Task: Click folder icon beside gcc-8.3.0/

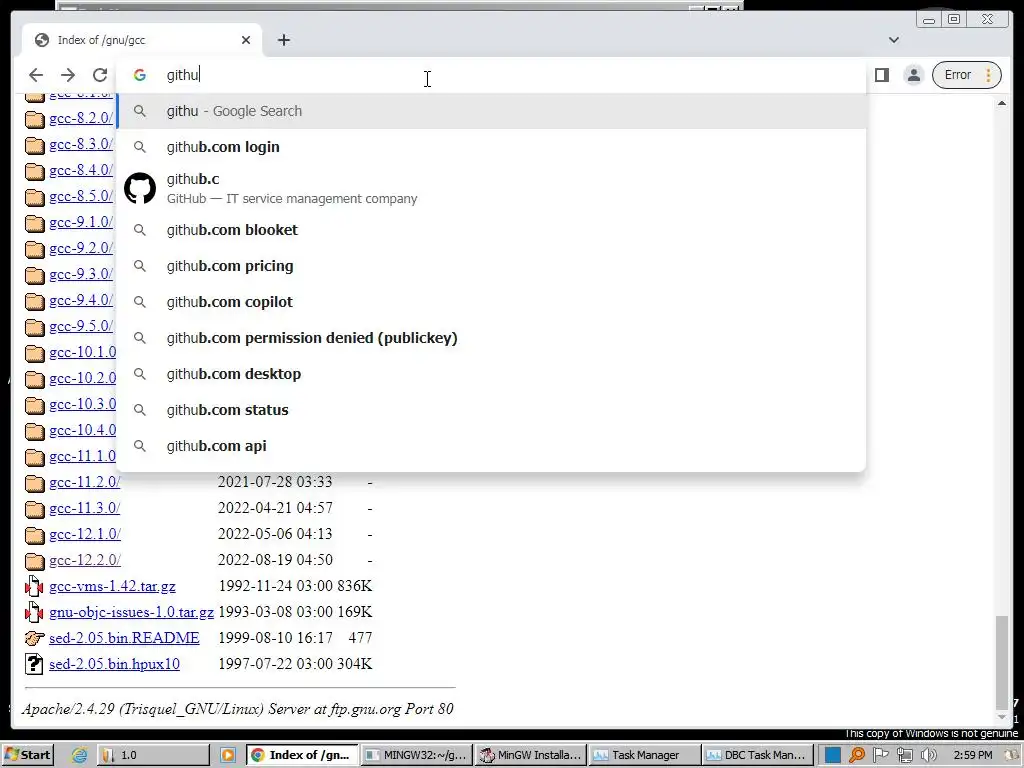Action: click(x=35, y=145)
